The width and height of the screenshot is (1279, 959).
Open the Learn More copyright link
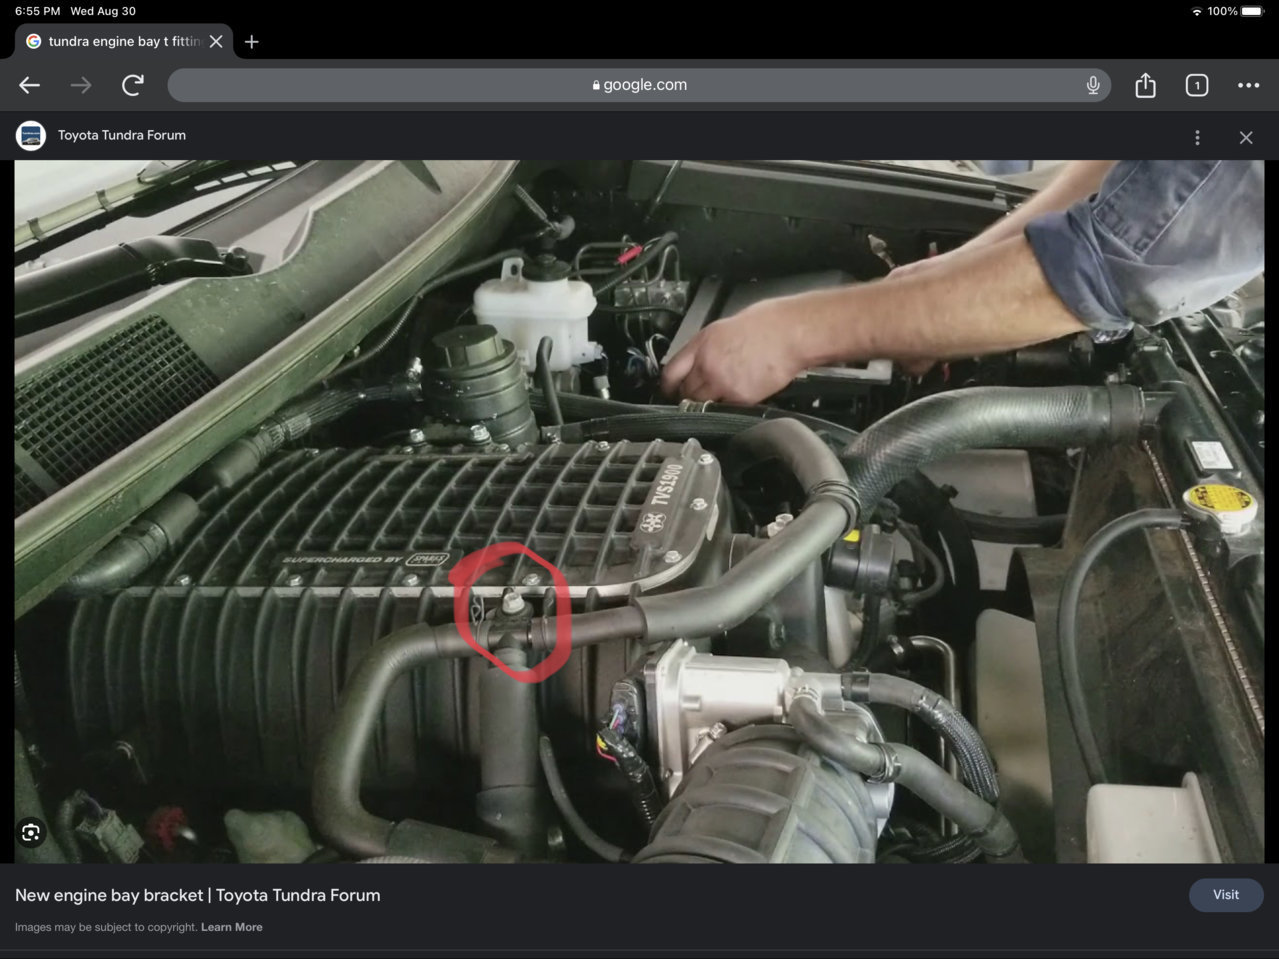pyautogui.click(x=232, y=927)
